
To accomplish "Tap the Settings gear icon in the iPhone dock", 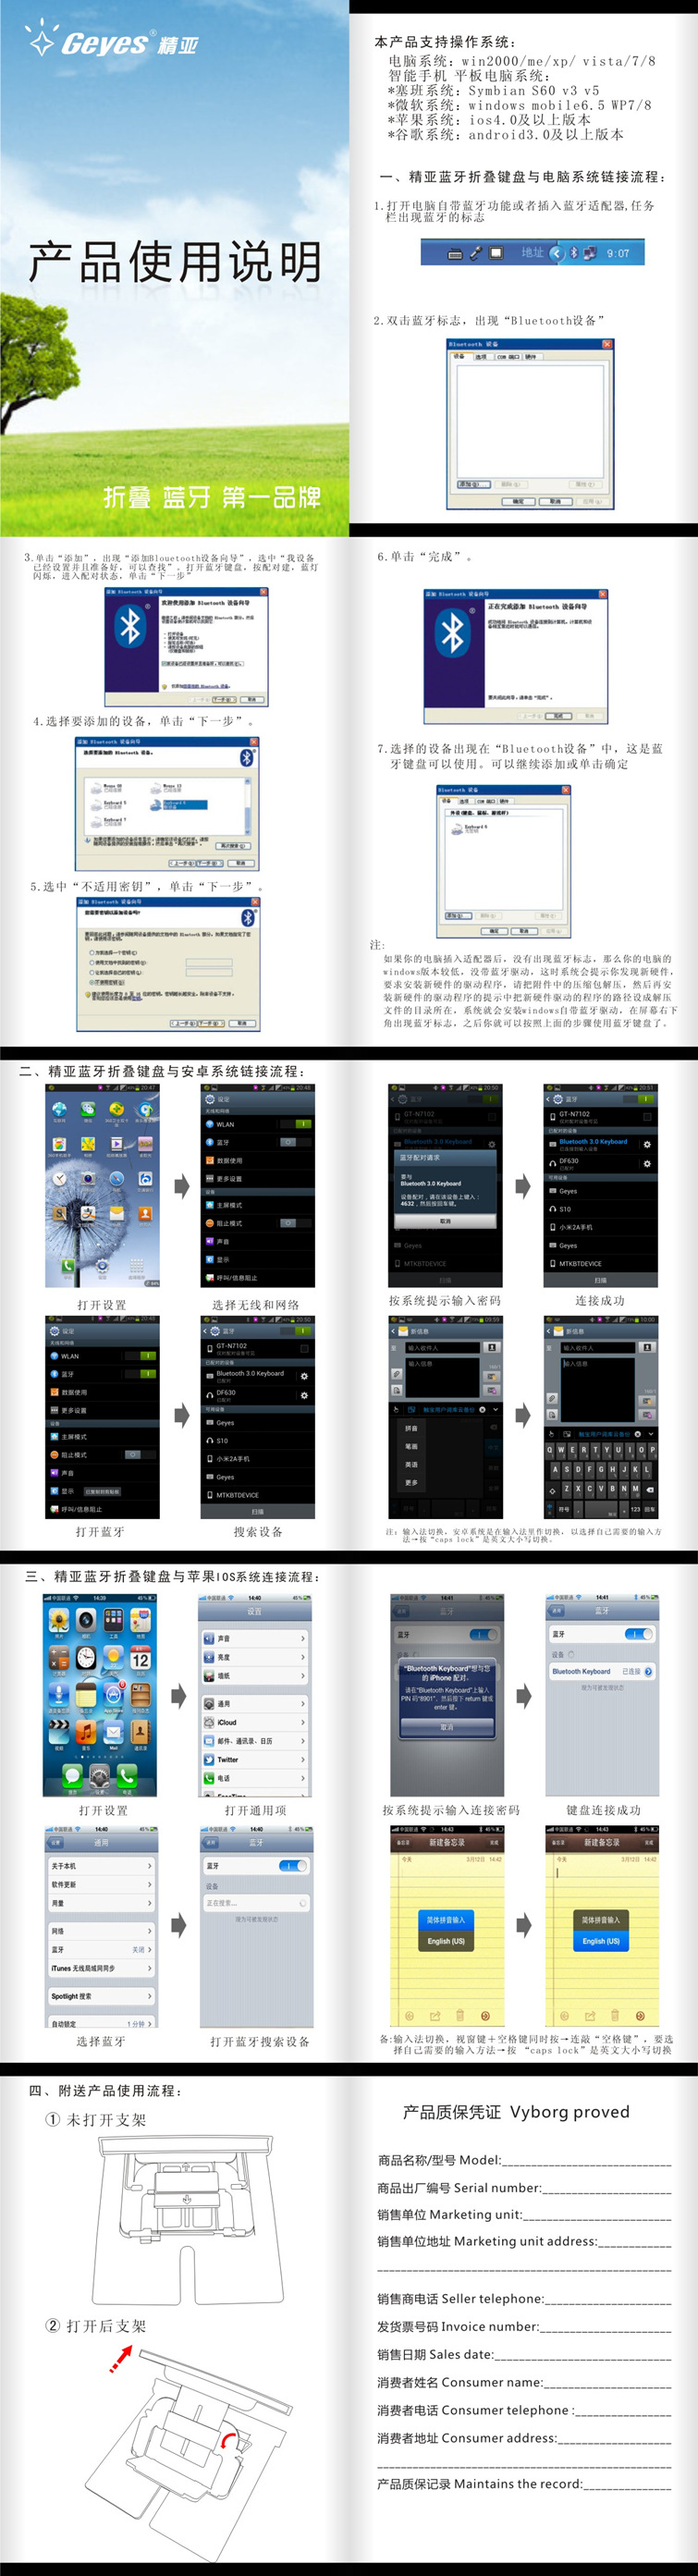I will (99, 1776).
